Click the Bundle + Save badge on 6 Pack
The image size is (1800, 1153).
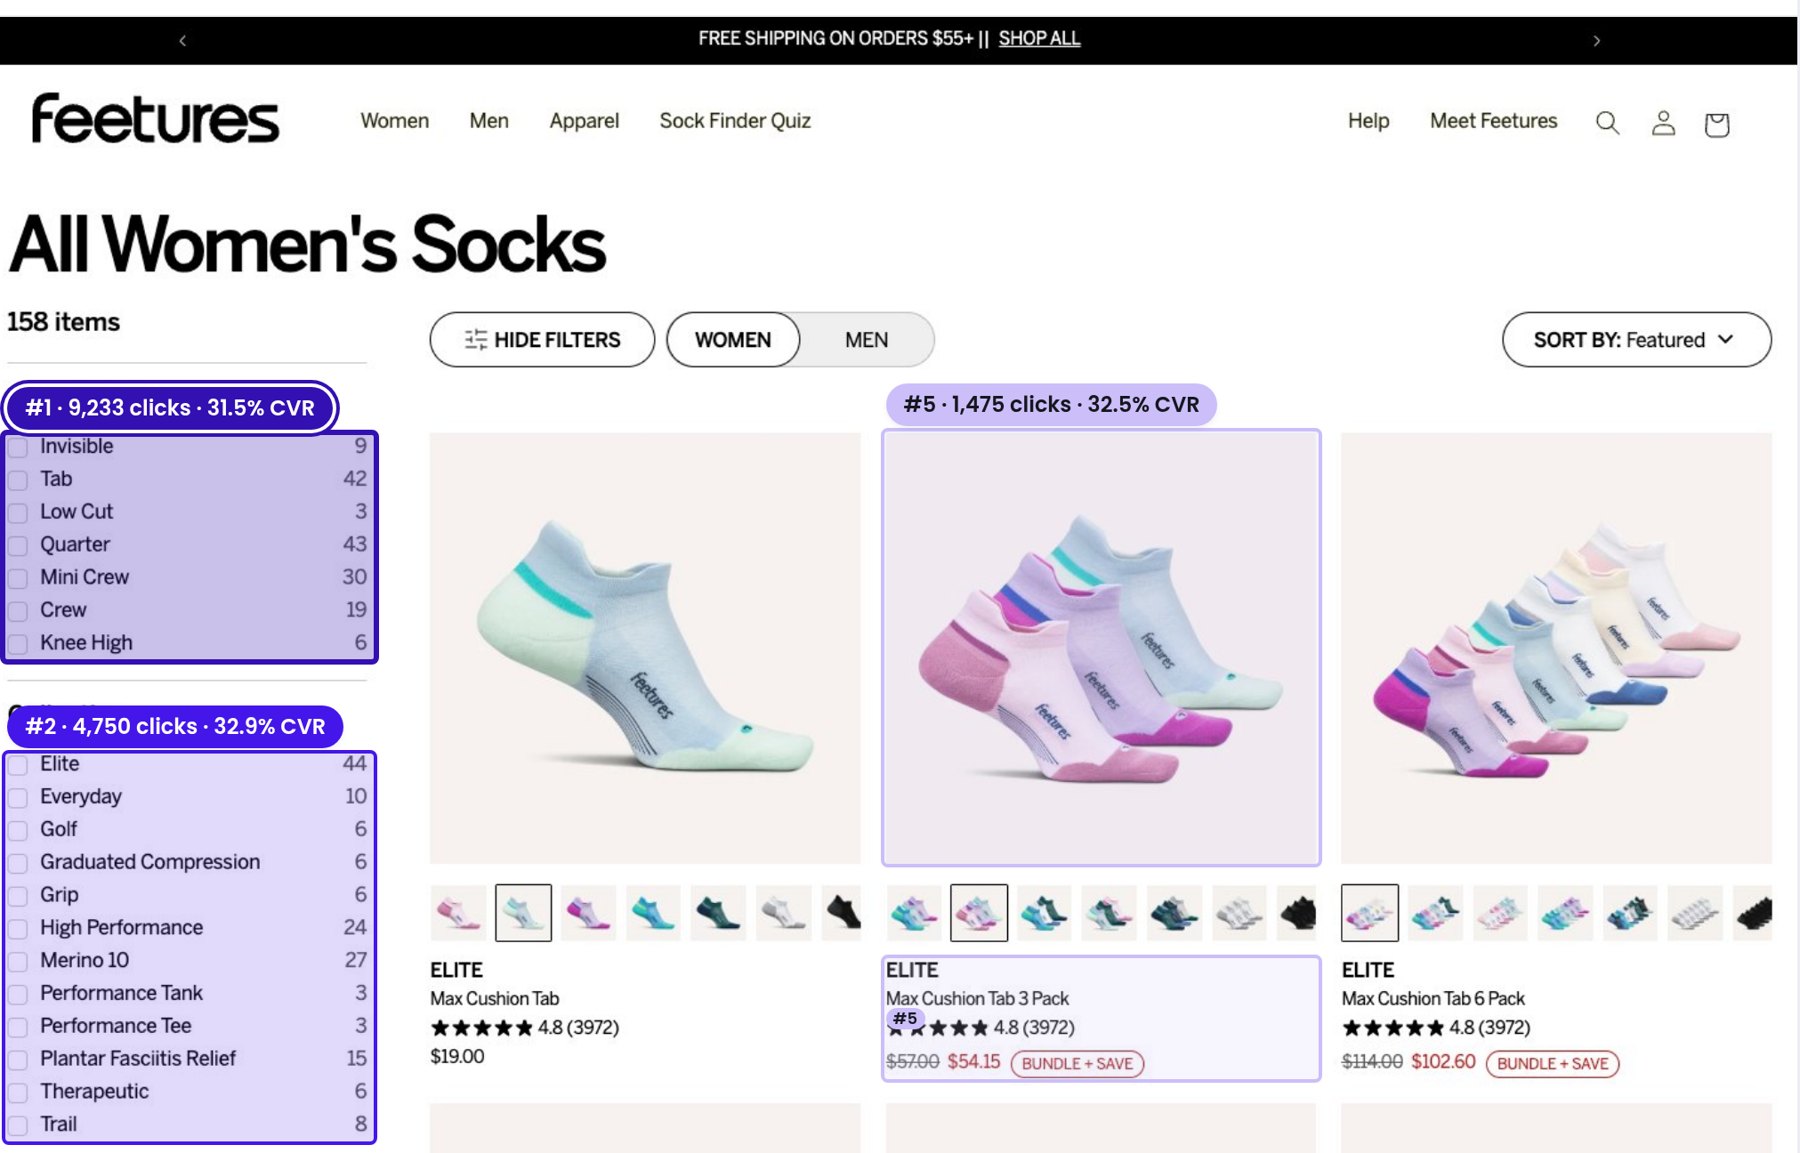pos(1552,1063)
